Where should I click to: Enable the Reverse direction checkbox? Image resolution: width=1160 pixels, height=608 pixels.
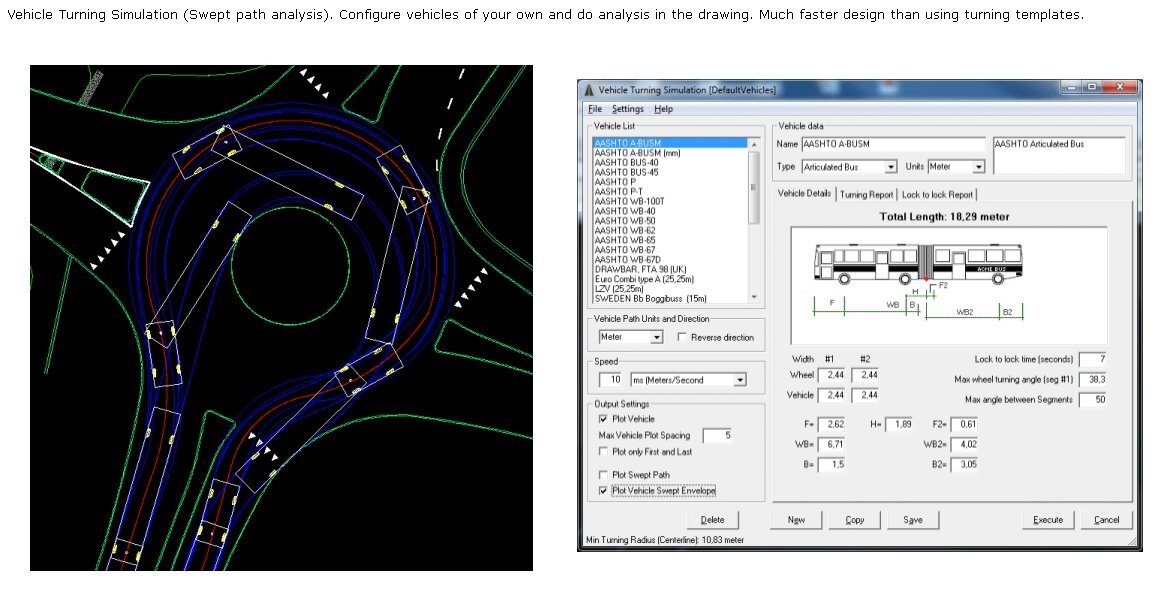coord(683,338)
